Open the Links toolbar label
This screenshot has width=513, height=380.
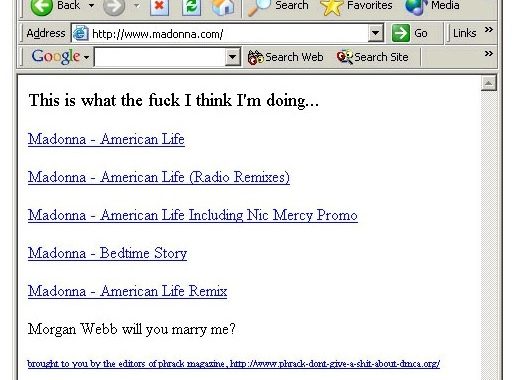pyautogui.click(x=464, y=33)
